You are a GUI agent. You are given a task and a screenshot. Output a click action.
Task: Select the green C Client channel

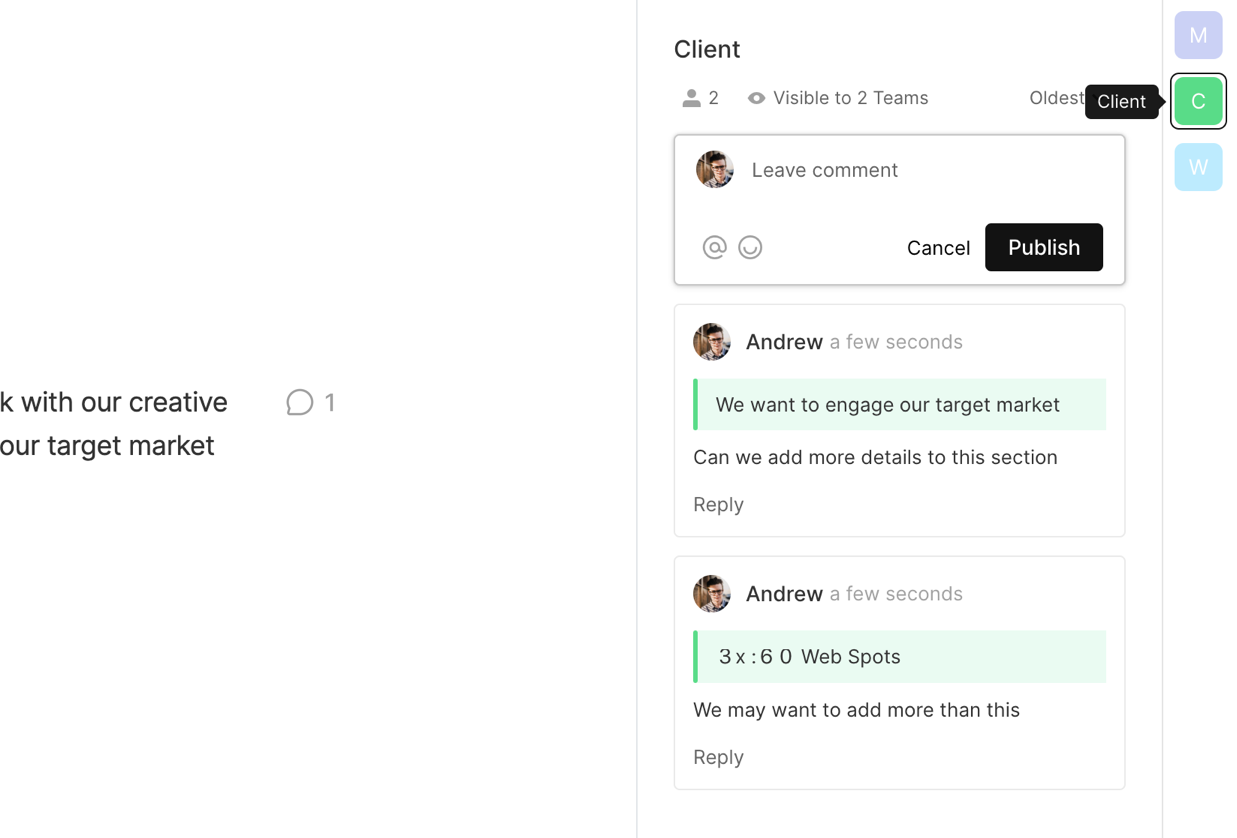(1198, 101)
